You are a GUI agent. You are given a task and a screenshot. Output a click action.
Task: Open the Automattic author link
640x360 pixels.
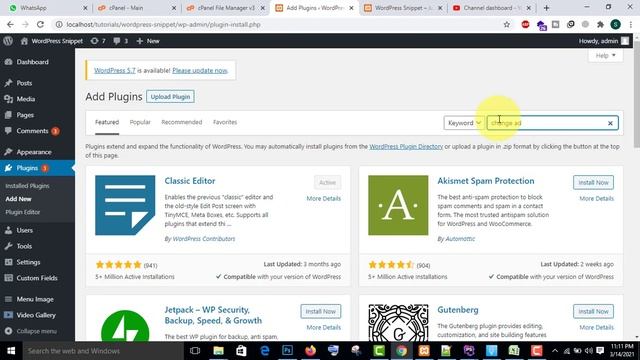pos(460,239)
